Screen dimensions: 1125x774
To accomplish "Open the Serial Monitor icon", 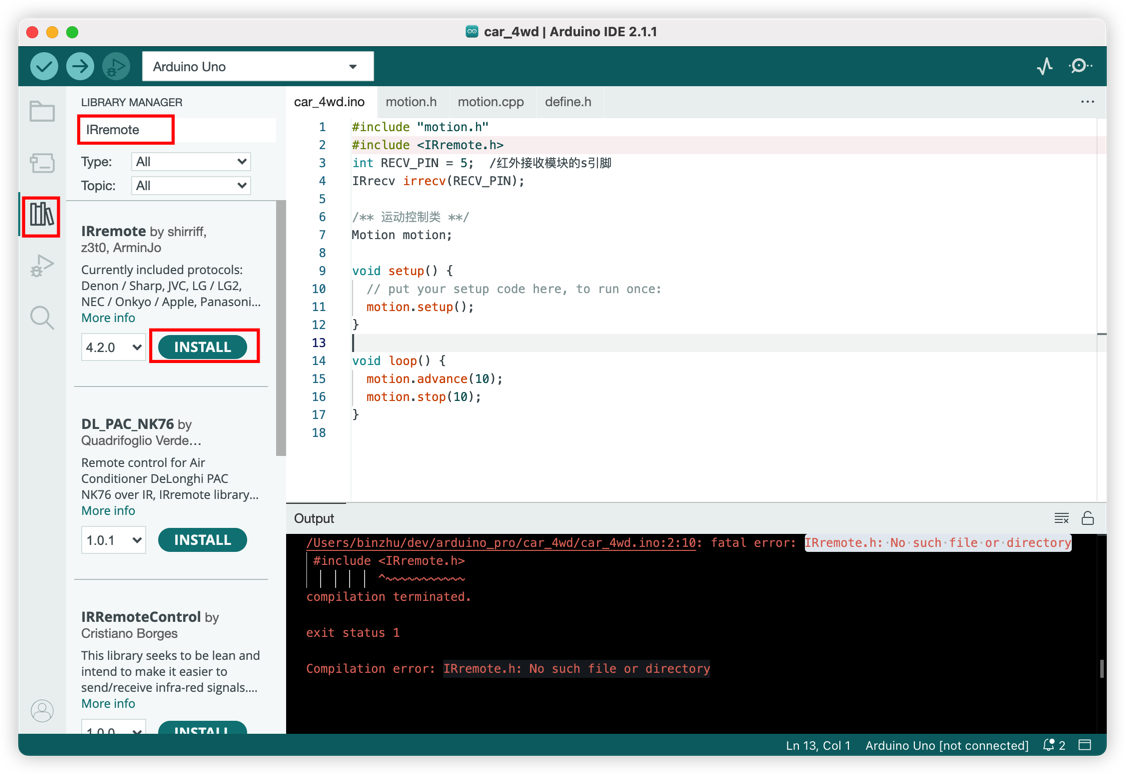I will pyautogui.click(x=1081, y=65).
